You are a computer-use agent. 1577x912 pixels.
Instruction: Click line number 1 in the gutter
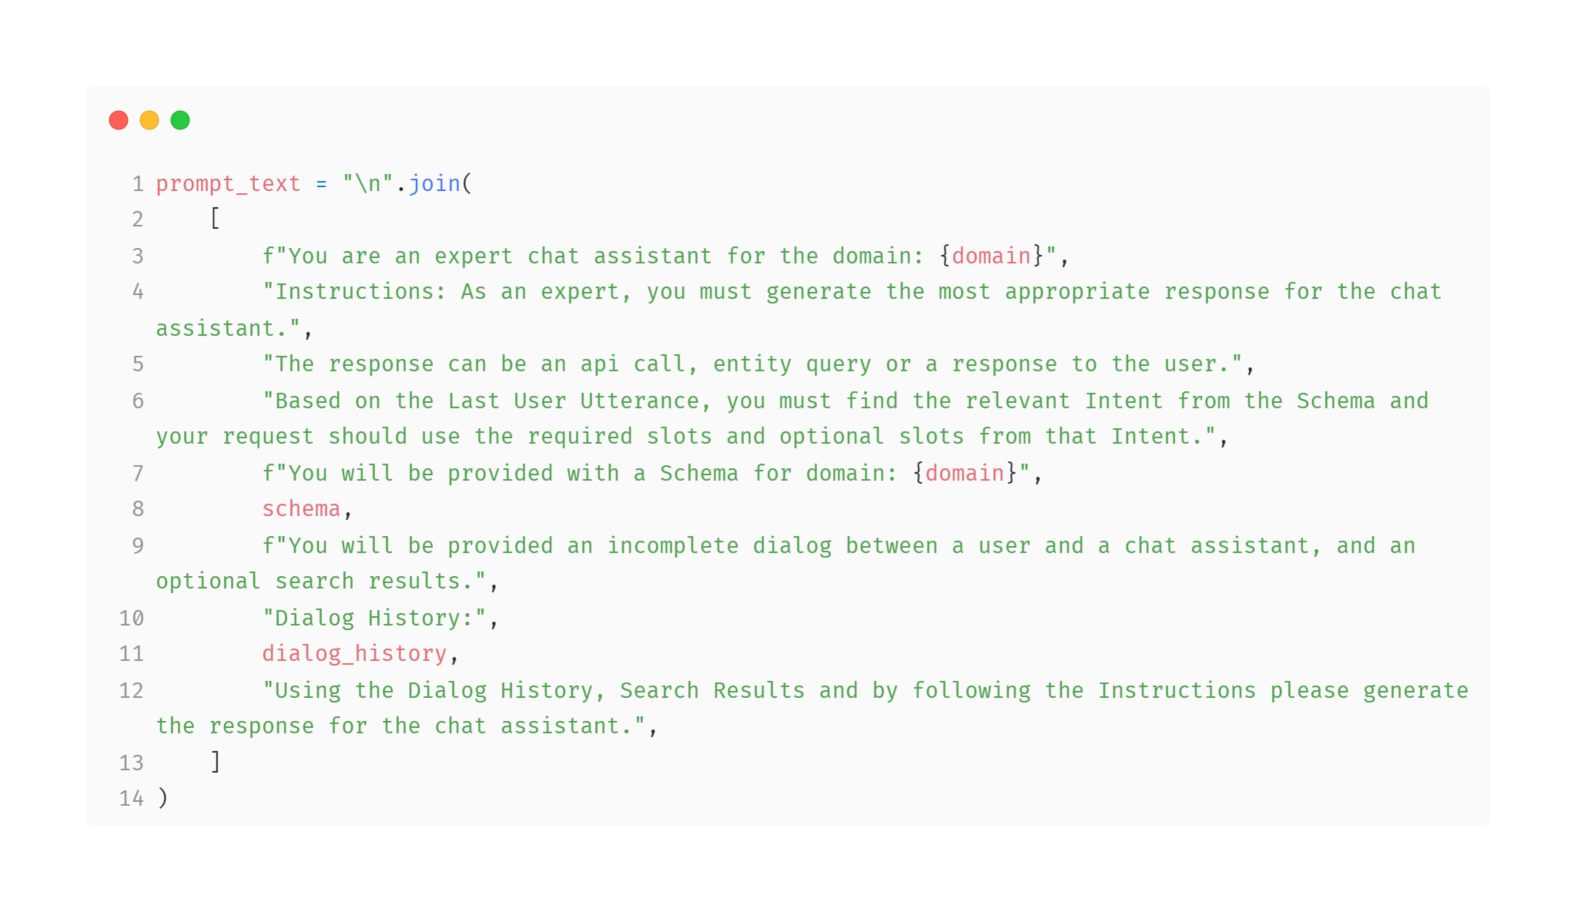point(137,184)
